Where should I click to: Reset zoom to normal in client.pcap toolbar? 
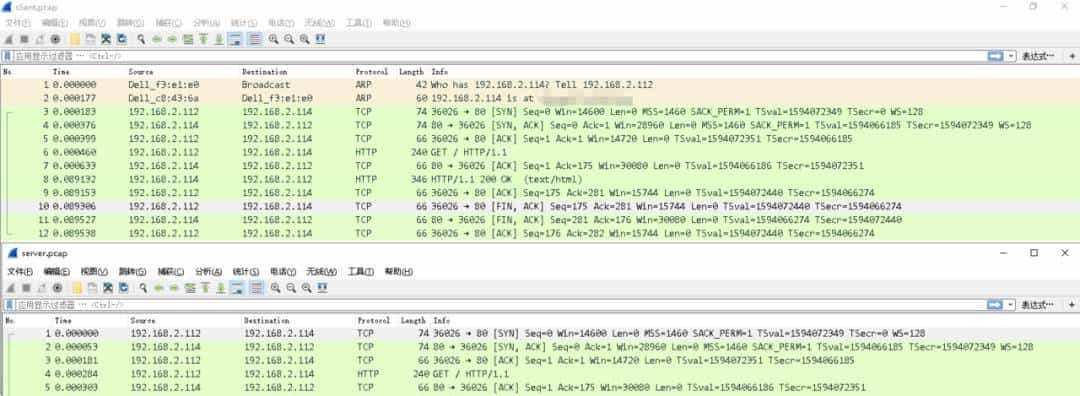click(x=304, y=39)
